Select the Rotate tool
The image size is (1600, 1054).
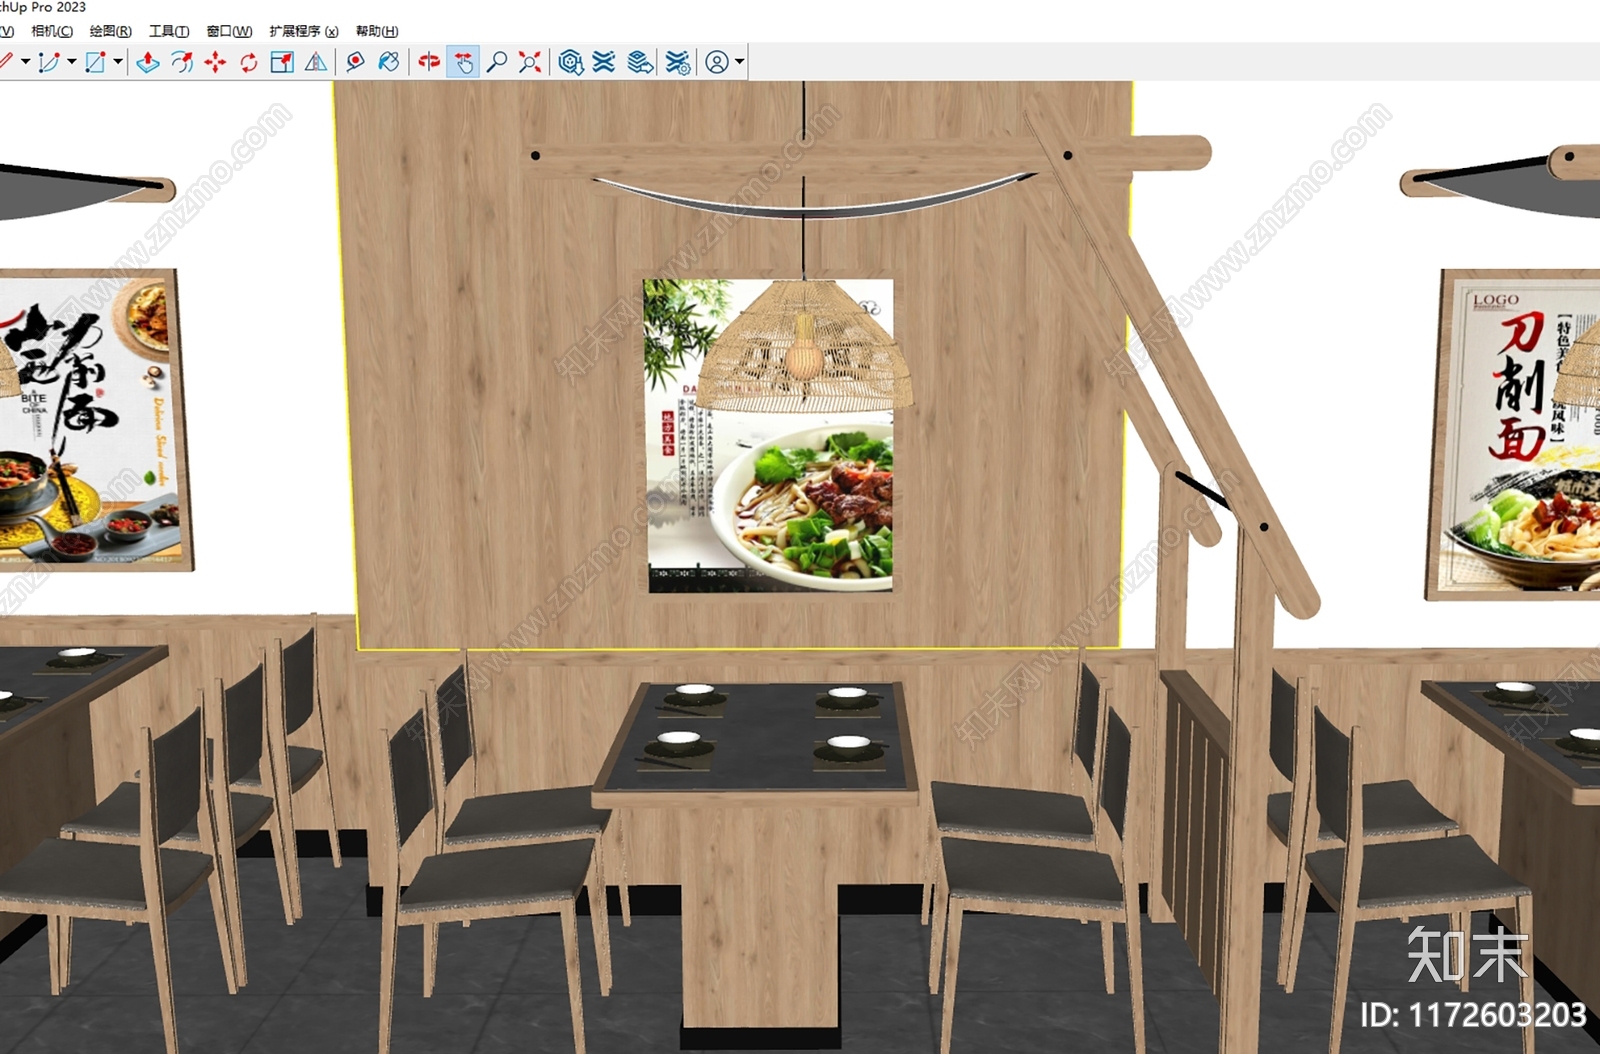pyautogui.click(x=249, y=62)
